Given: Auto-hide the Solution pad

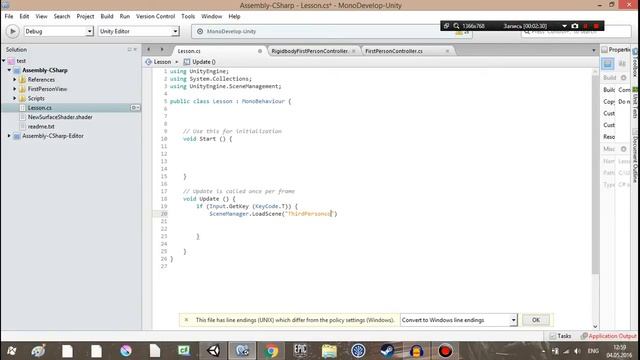Looking at the screenshot, I should (129, 49).
